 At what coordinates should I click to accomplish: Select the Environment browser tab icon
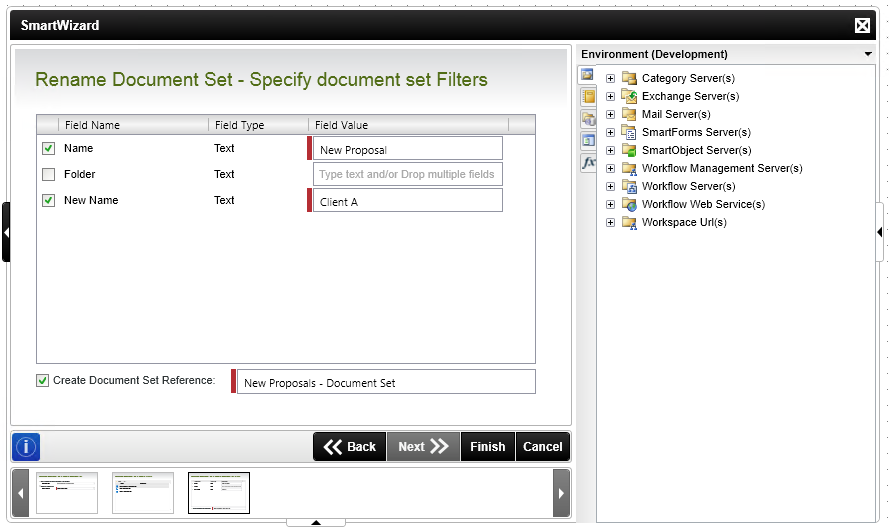(588, 75)
